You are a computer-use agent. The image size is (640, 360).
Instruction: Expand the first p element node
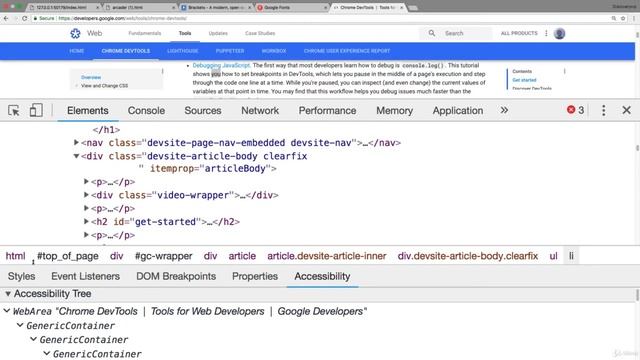click(86, 181)
